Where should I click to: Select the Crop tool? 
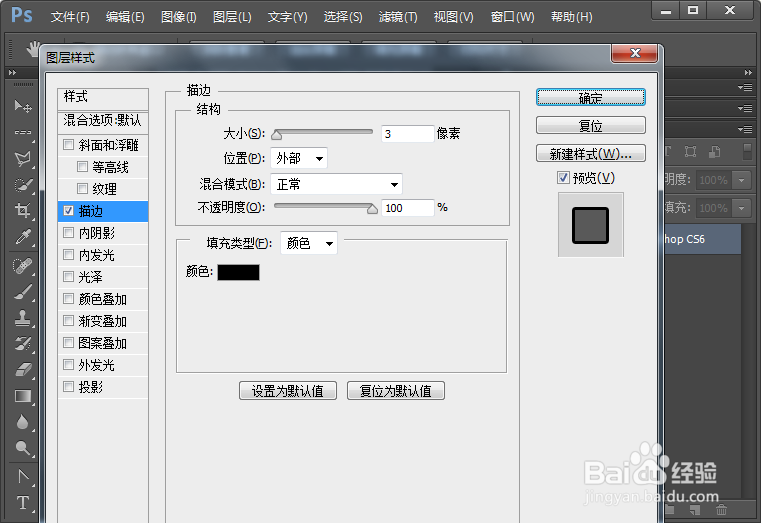pyautogui.click(x=22, y=211)
